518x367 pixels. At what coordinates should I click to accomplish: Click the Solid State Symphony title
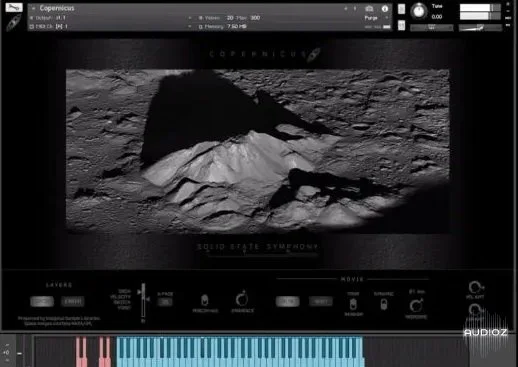click(257, 247)
